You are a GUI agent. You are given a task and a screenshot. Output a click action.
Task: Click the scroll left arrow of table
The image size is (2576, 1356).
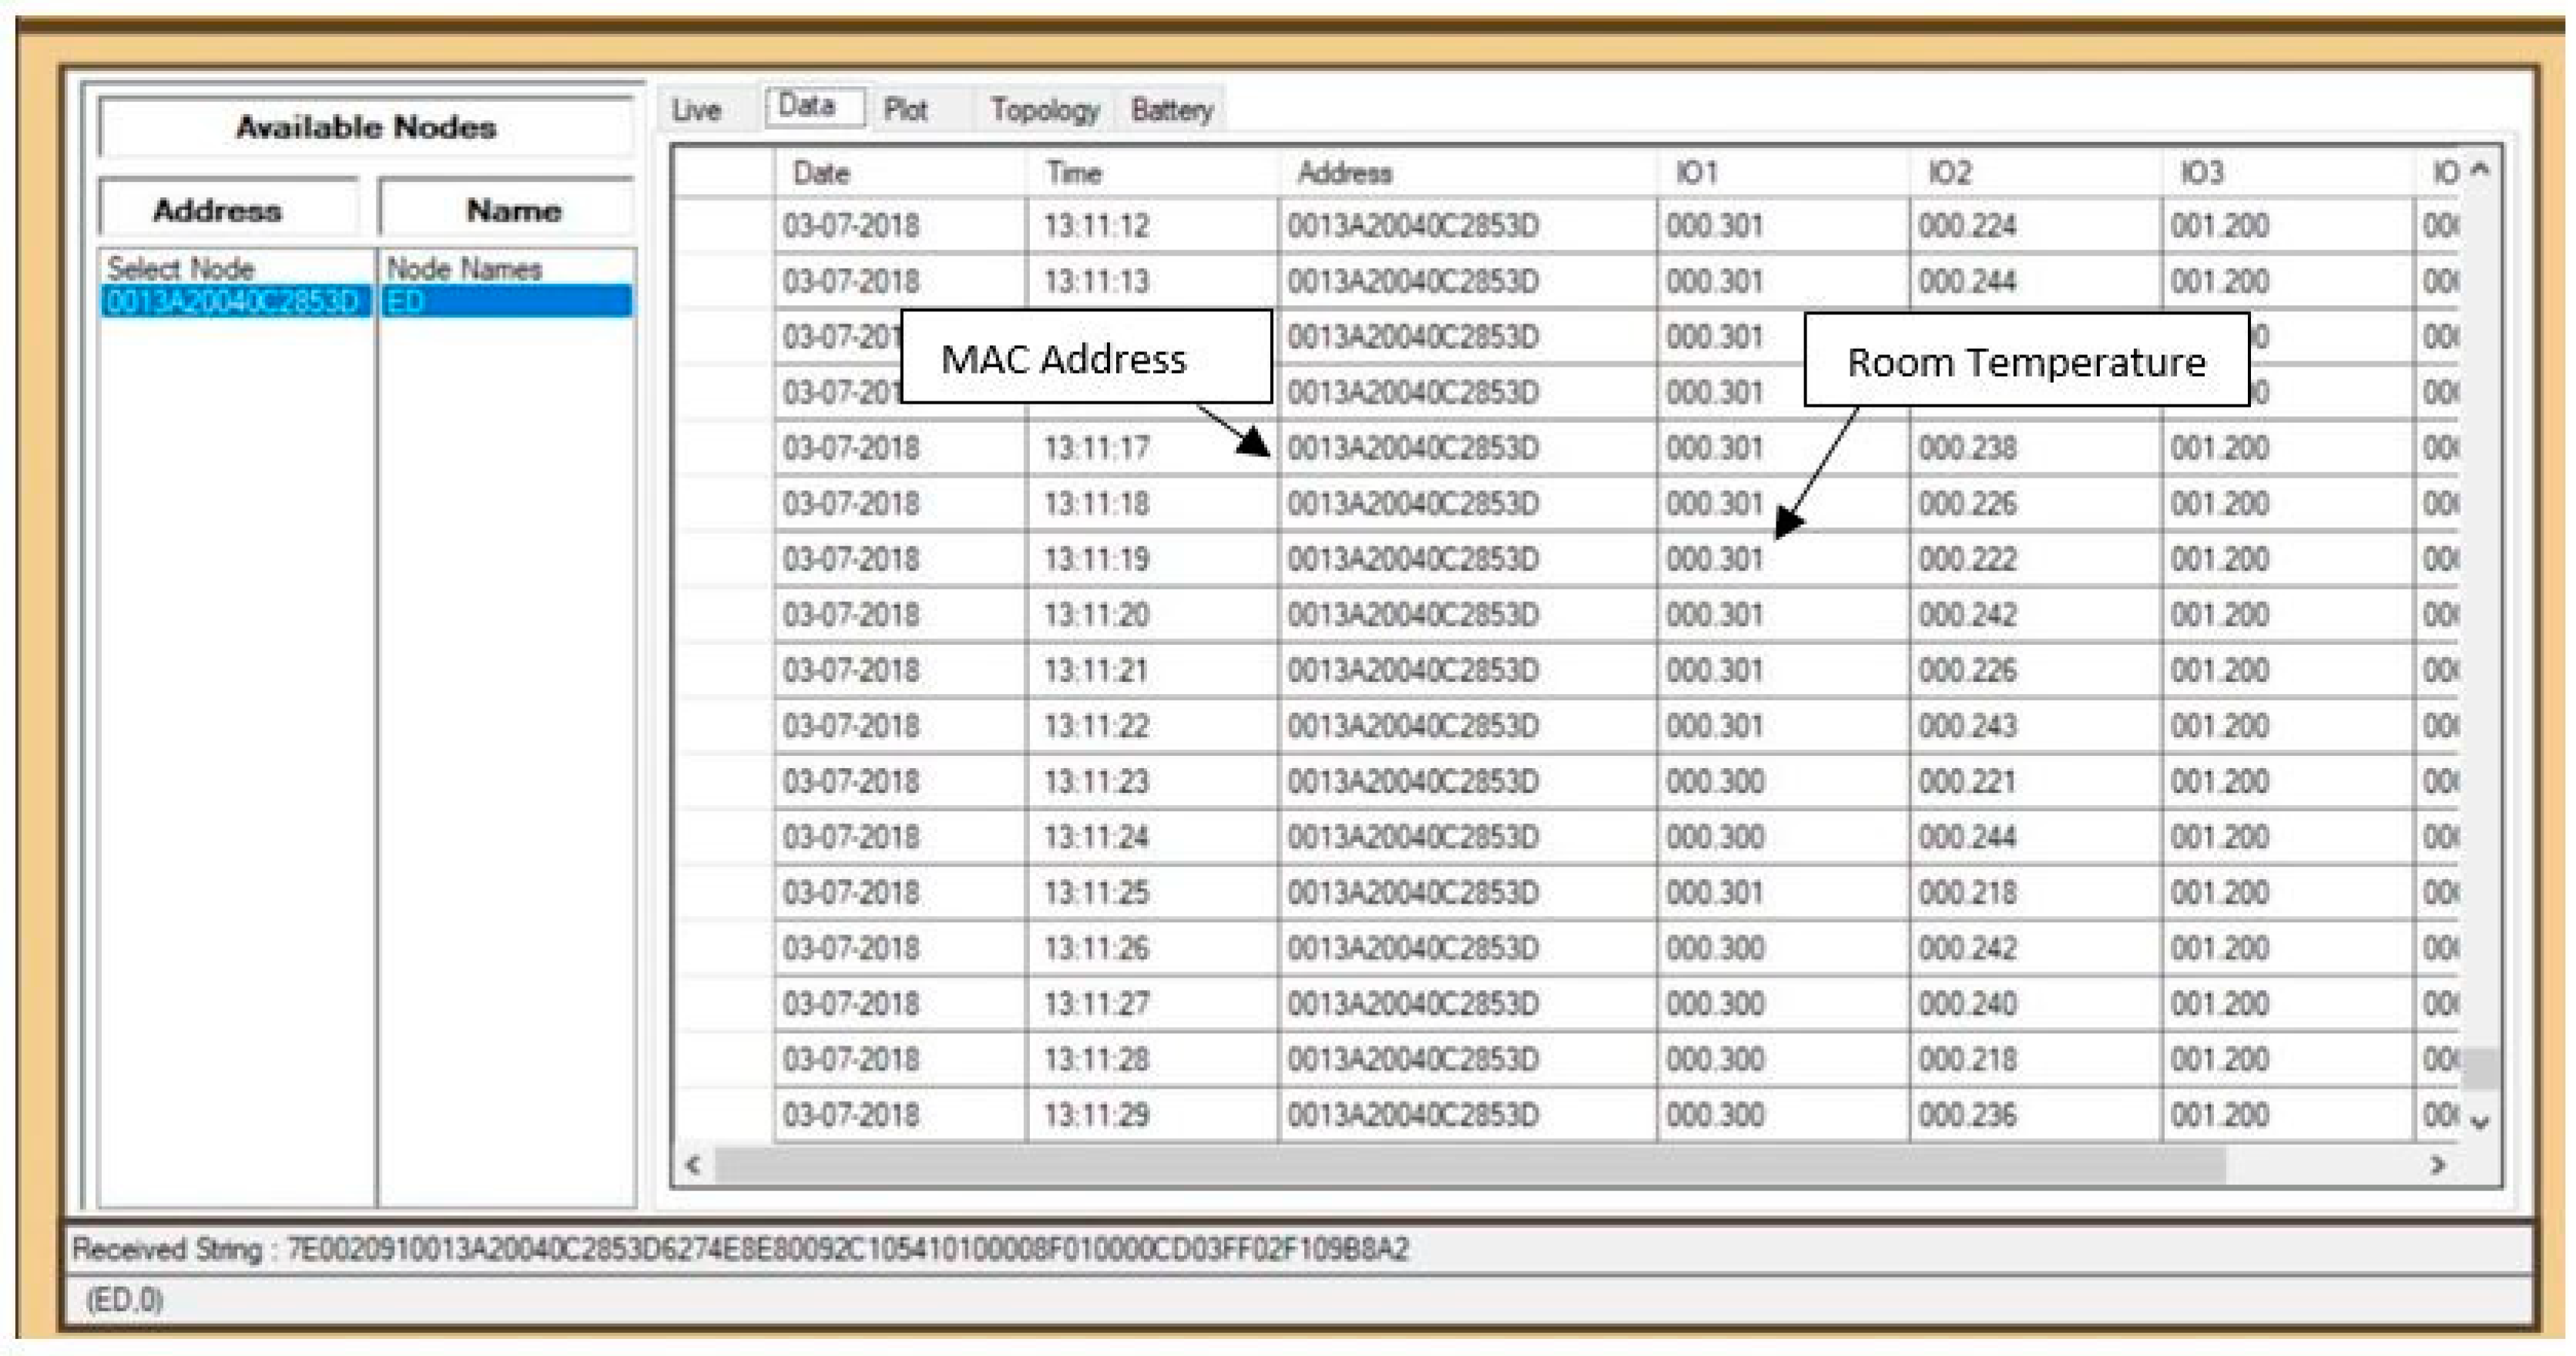click(692, 1164)
